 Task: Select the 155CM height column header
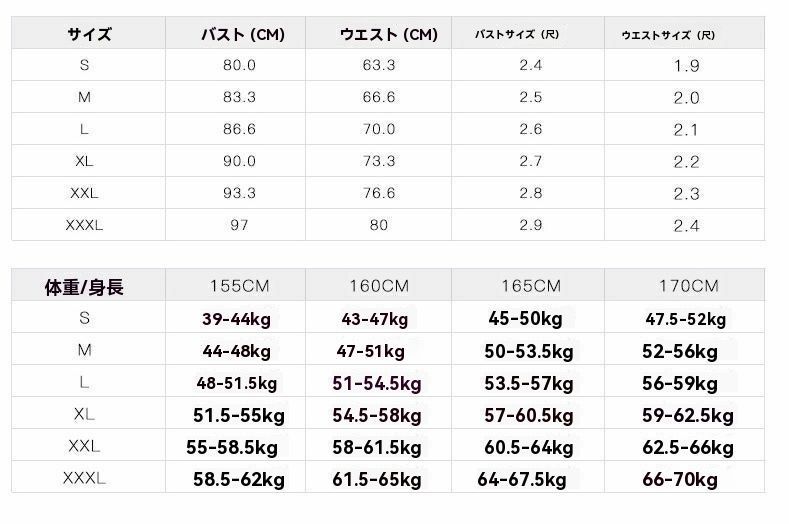coord(240,286)
